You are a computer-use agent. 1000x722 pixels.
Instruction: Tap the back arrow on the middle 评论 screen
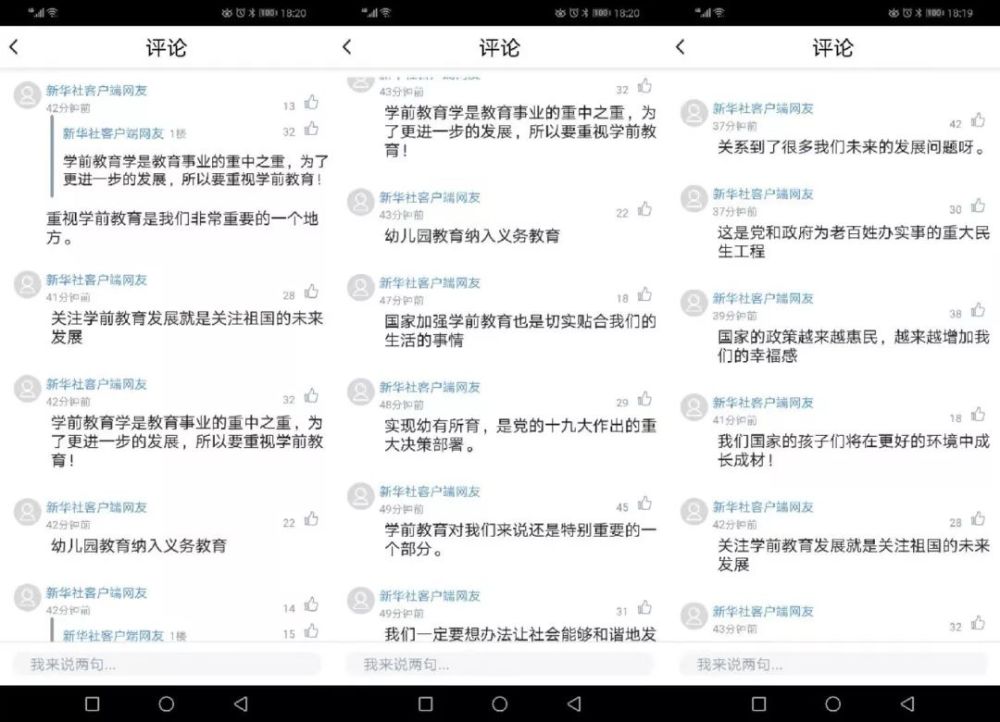pyautogui.click(x=347, y=47)
